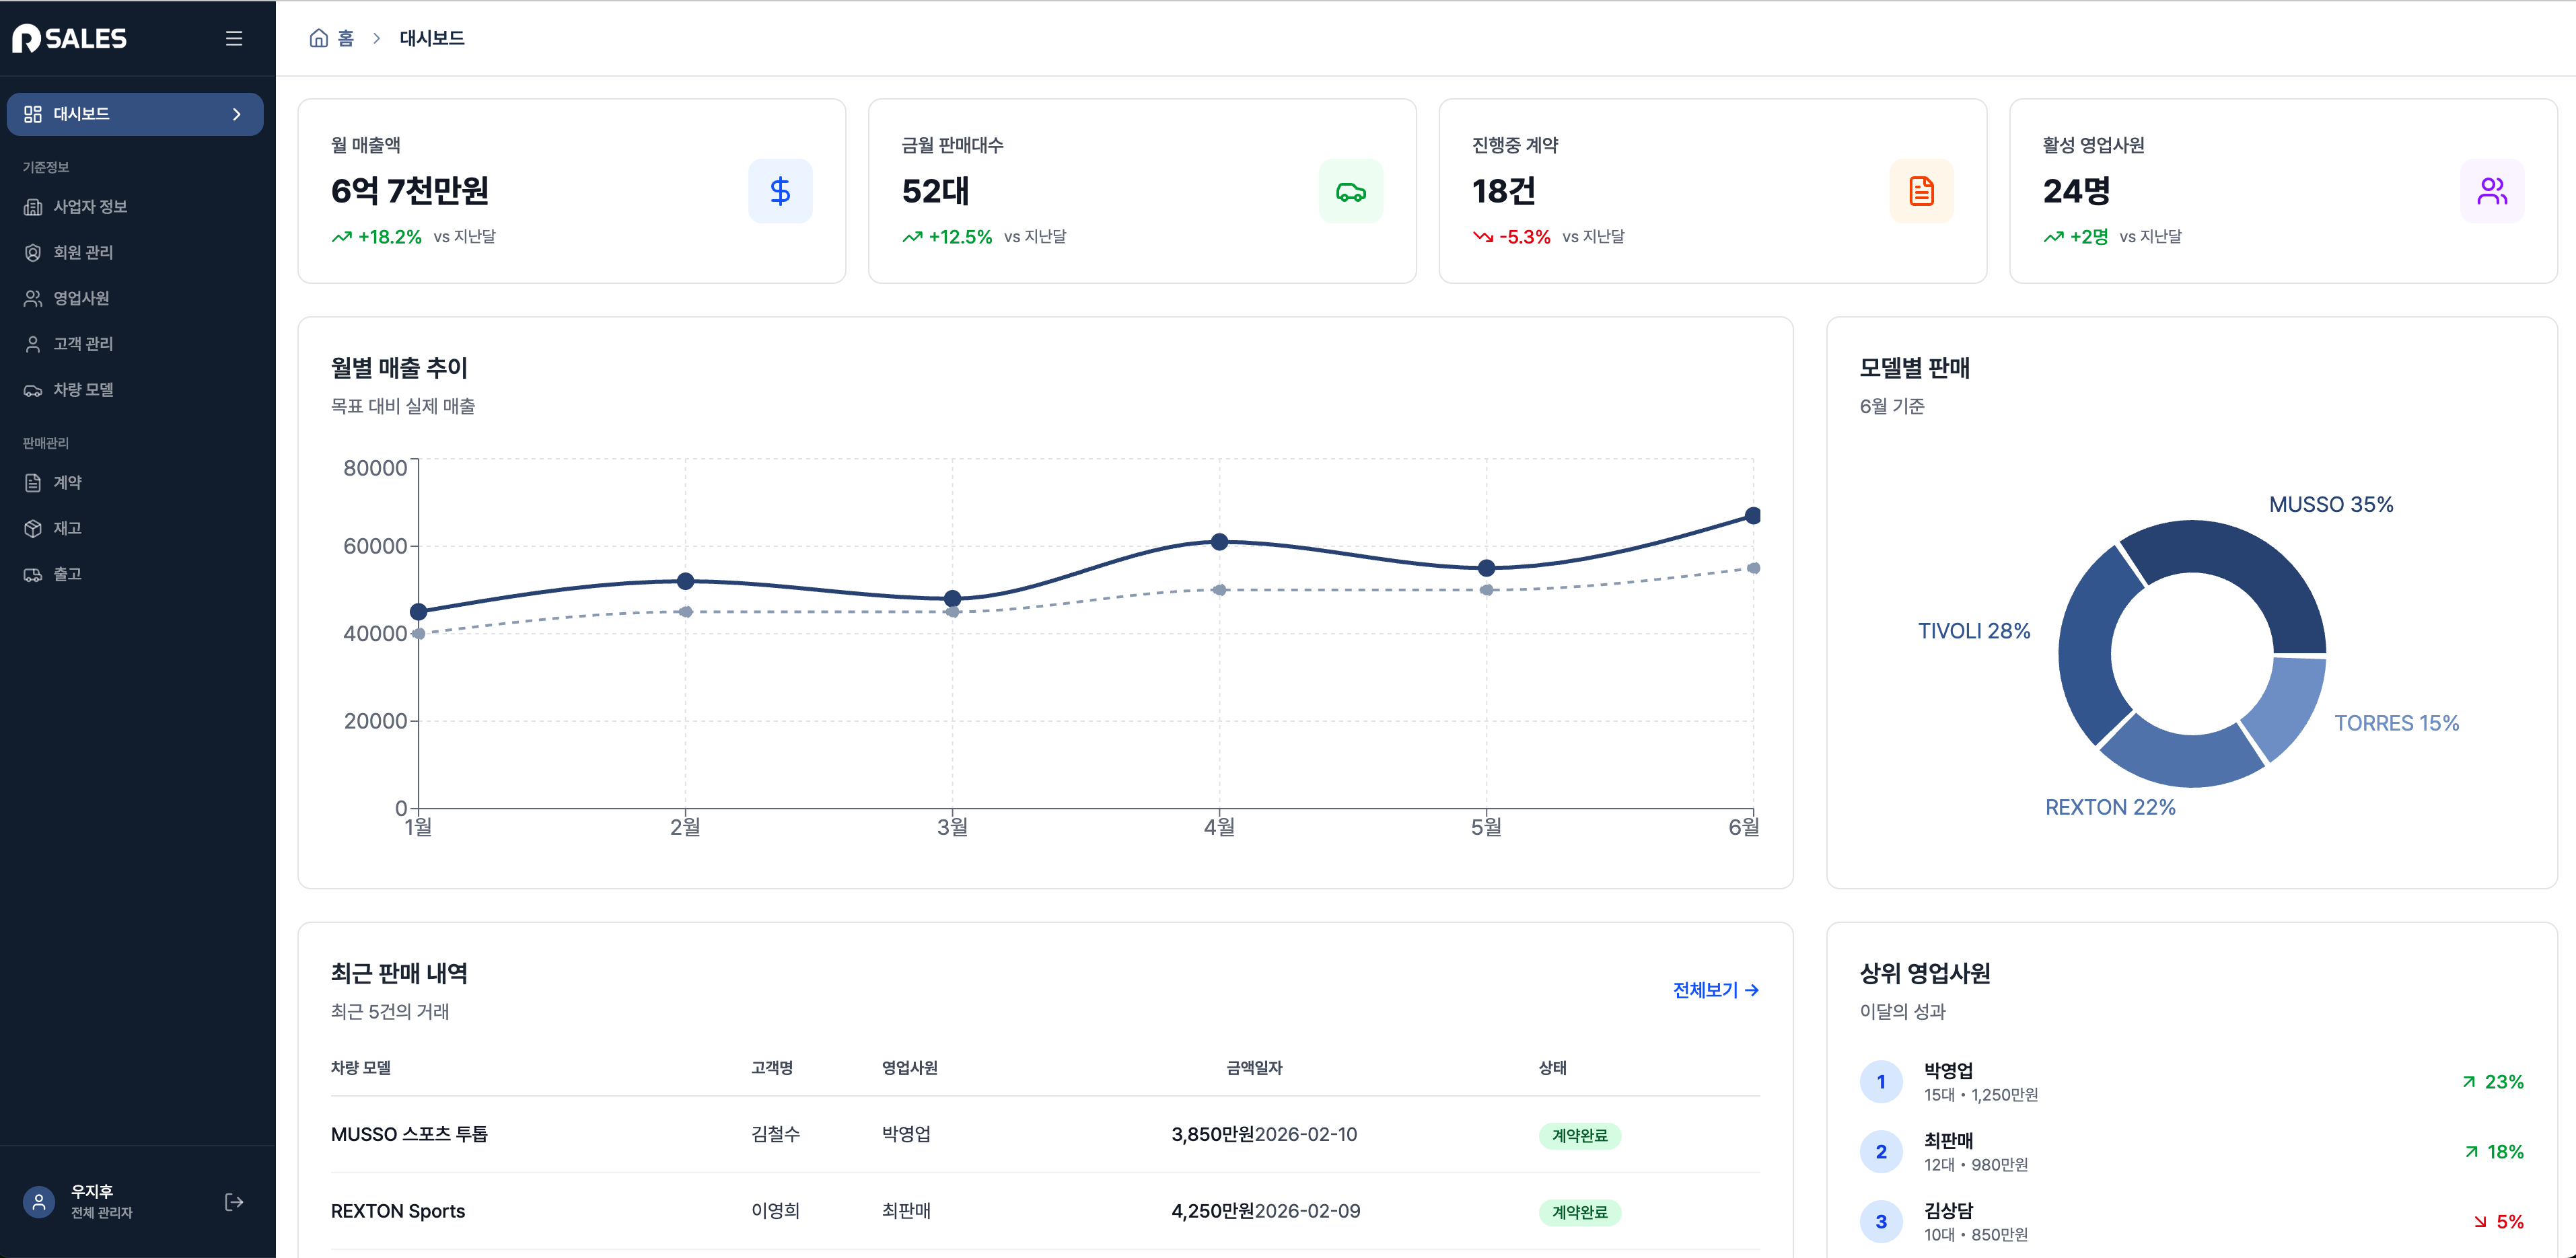The height and width of the screenshot is (1258, 2576).
Task: Open 재고 in the sidebar
Action: [135, 528]
